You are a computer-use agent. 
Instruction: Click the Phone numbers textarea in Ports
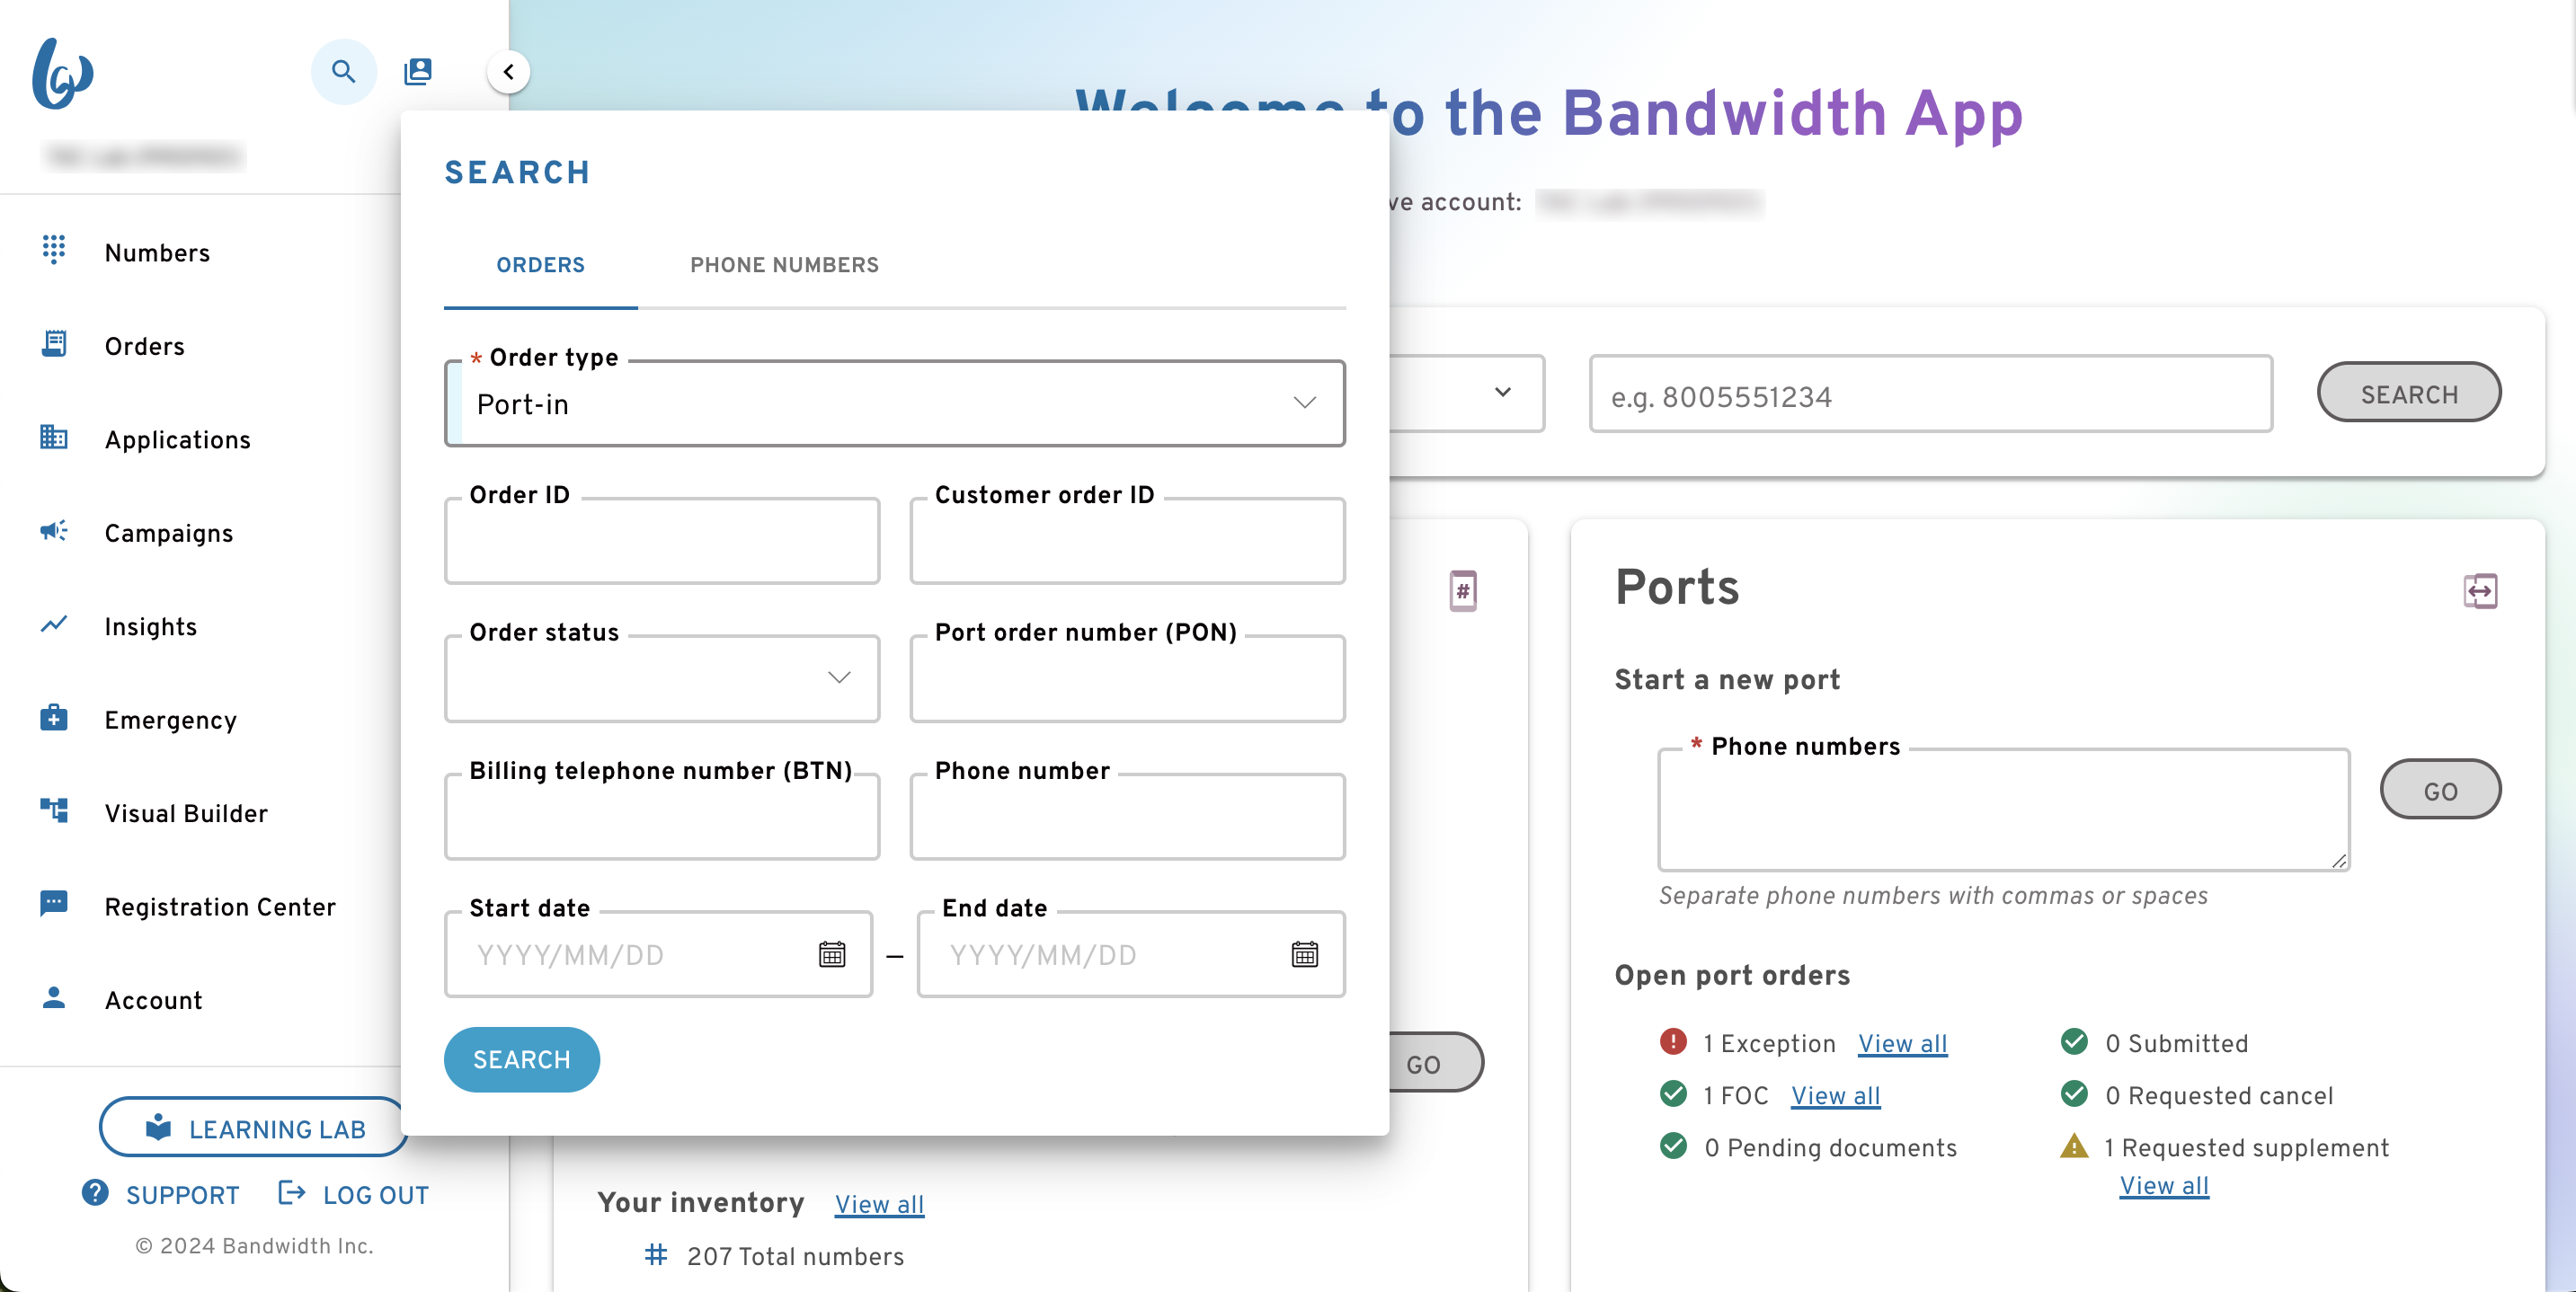[x=2004, y=811]
